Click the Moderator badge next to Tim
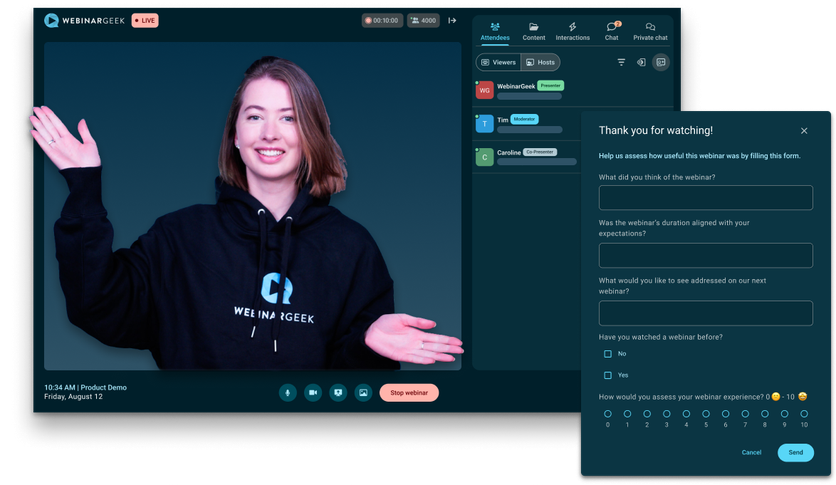 point(524,119)
